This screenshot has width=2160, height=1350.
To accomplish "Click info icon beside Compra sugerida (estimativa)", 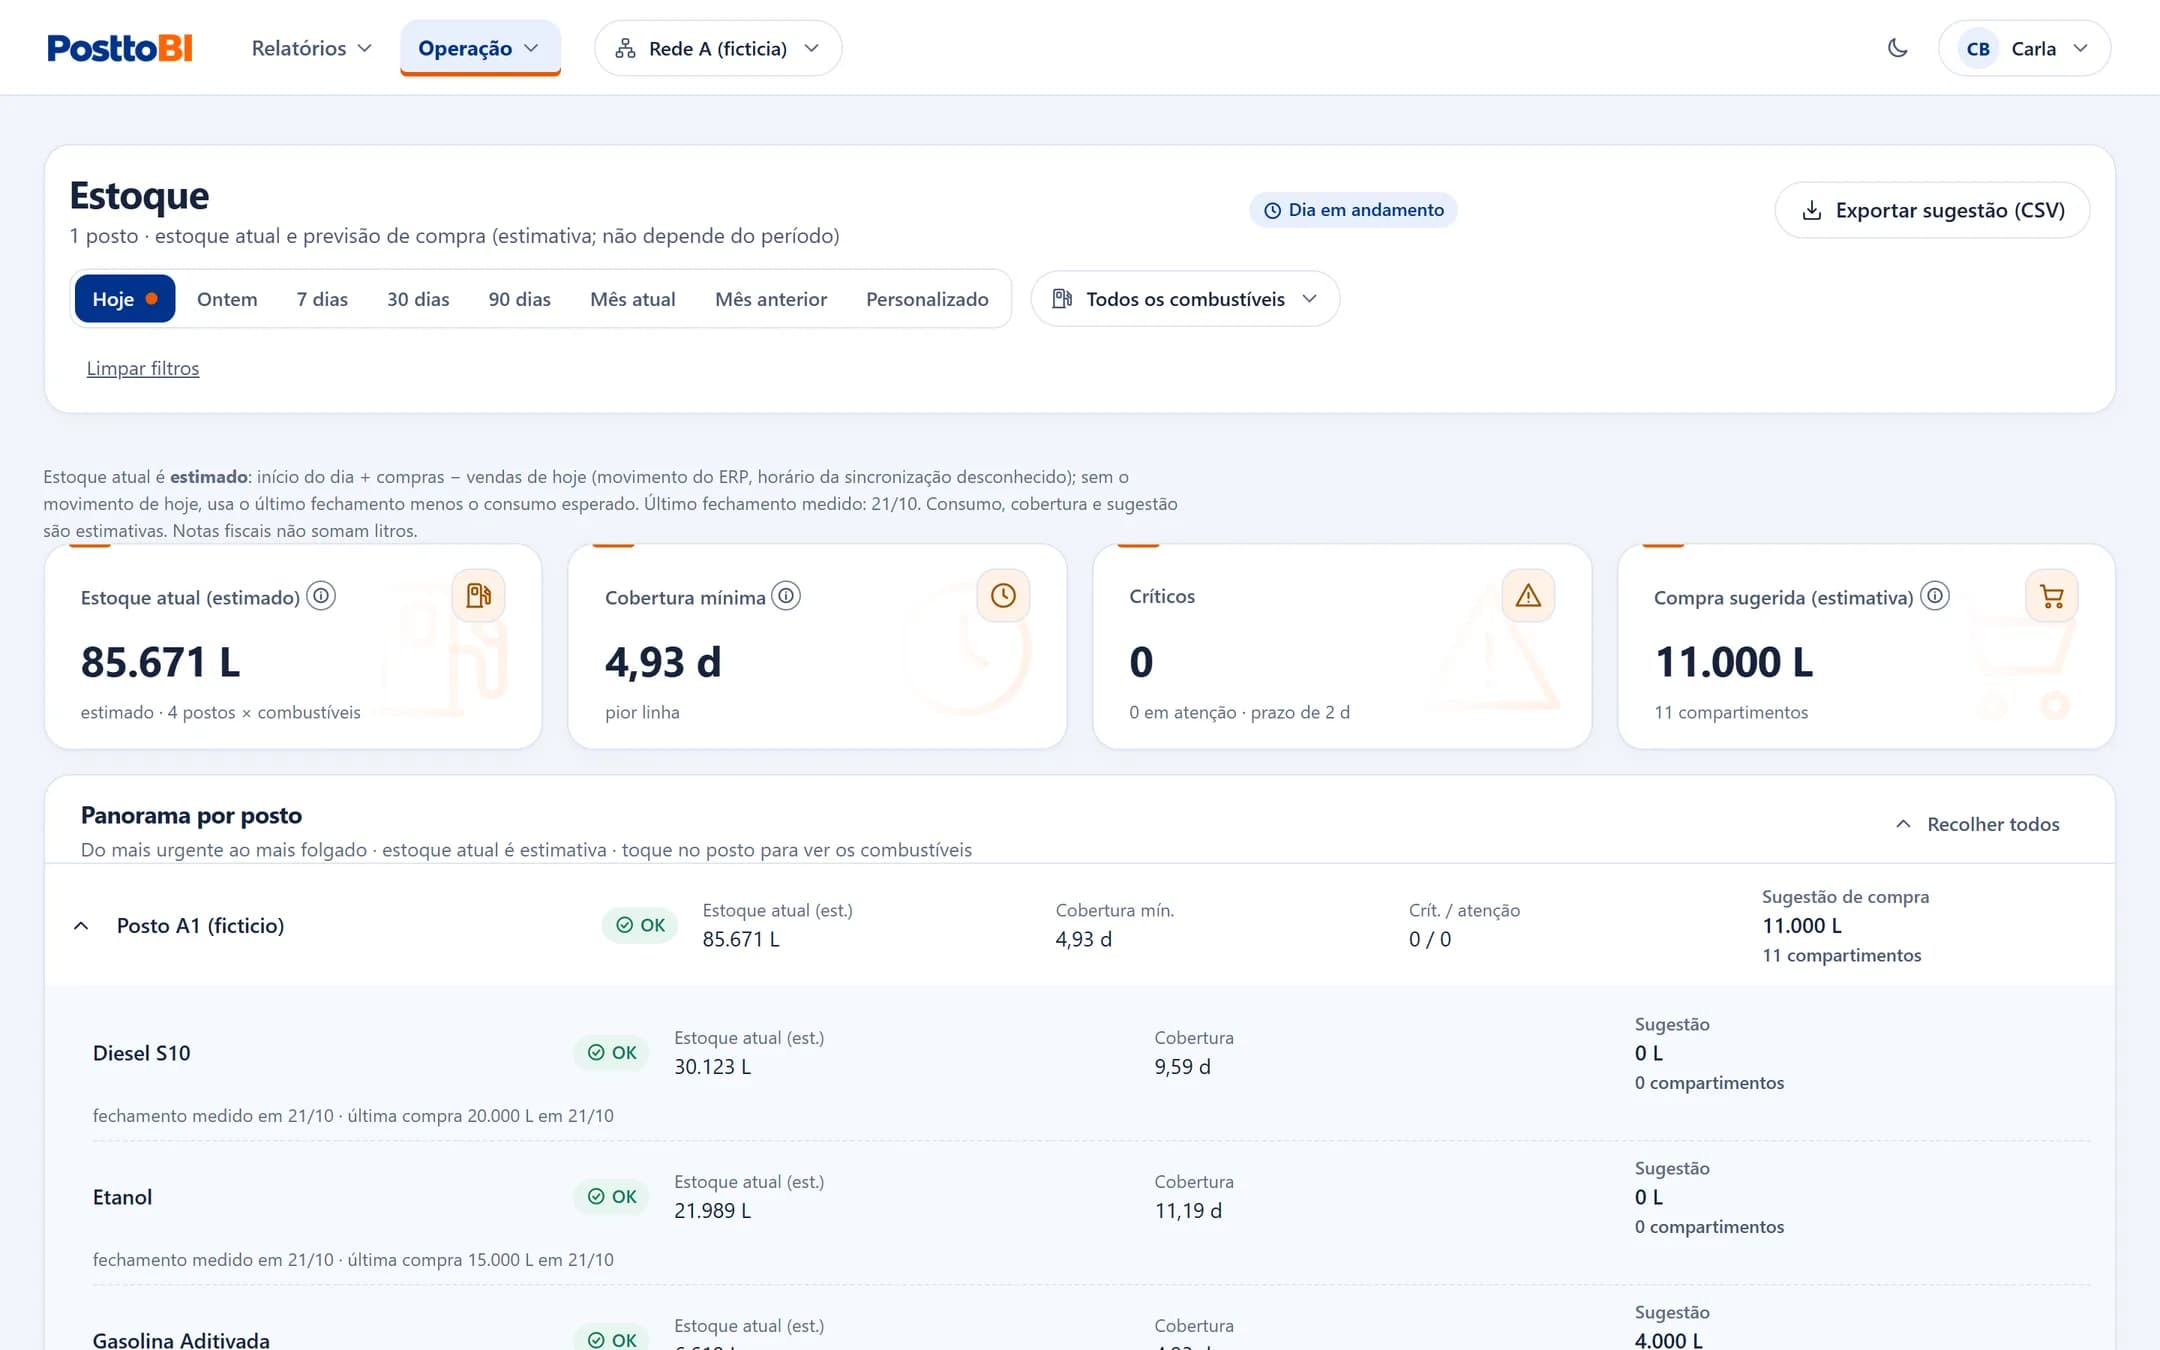I will (1935, 596).
